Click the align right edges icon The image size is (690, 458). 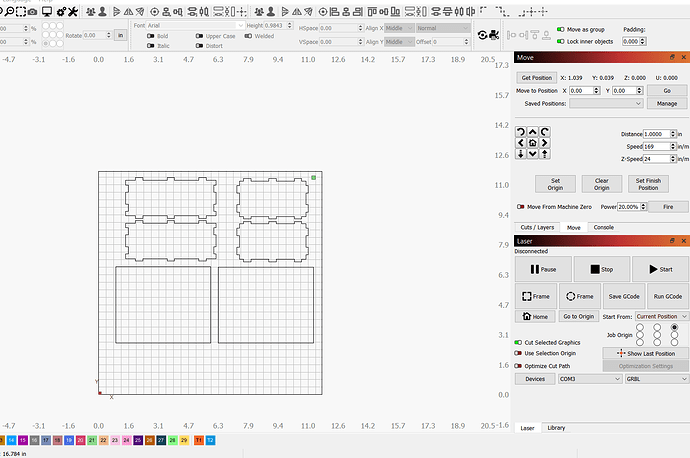coord(358,12)
